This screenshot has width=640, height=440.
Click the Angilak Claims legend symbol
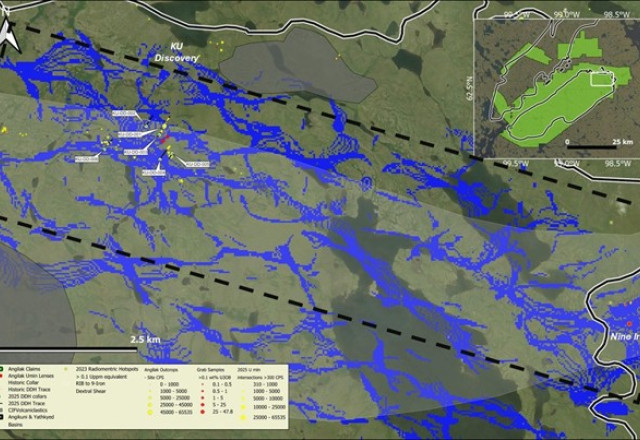click(4, 369)
